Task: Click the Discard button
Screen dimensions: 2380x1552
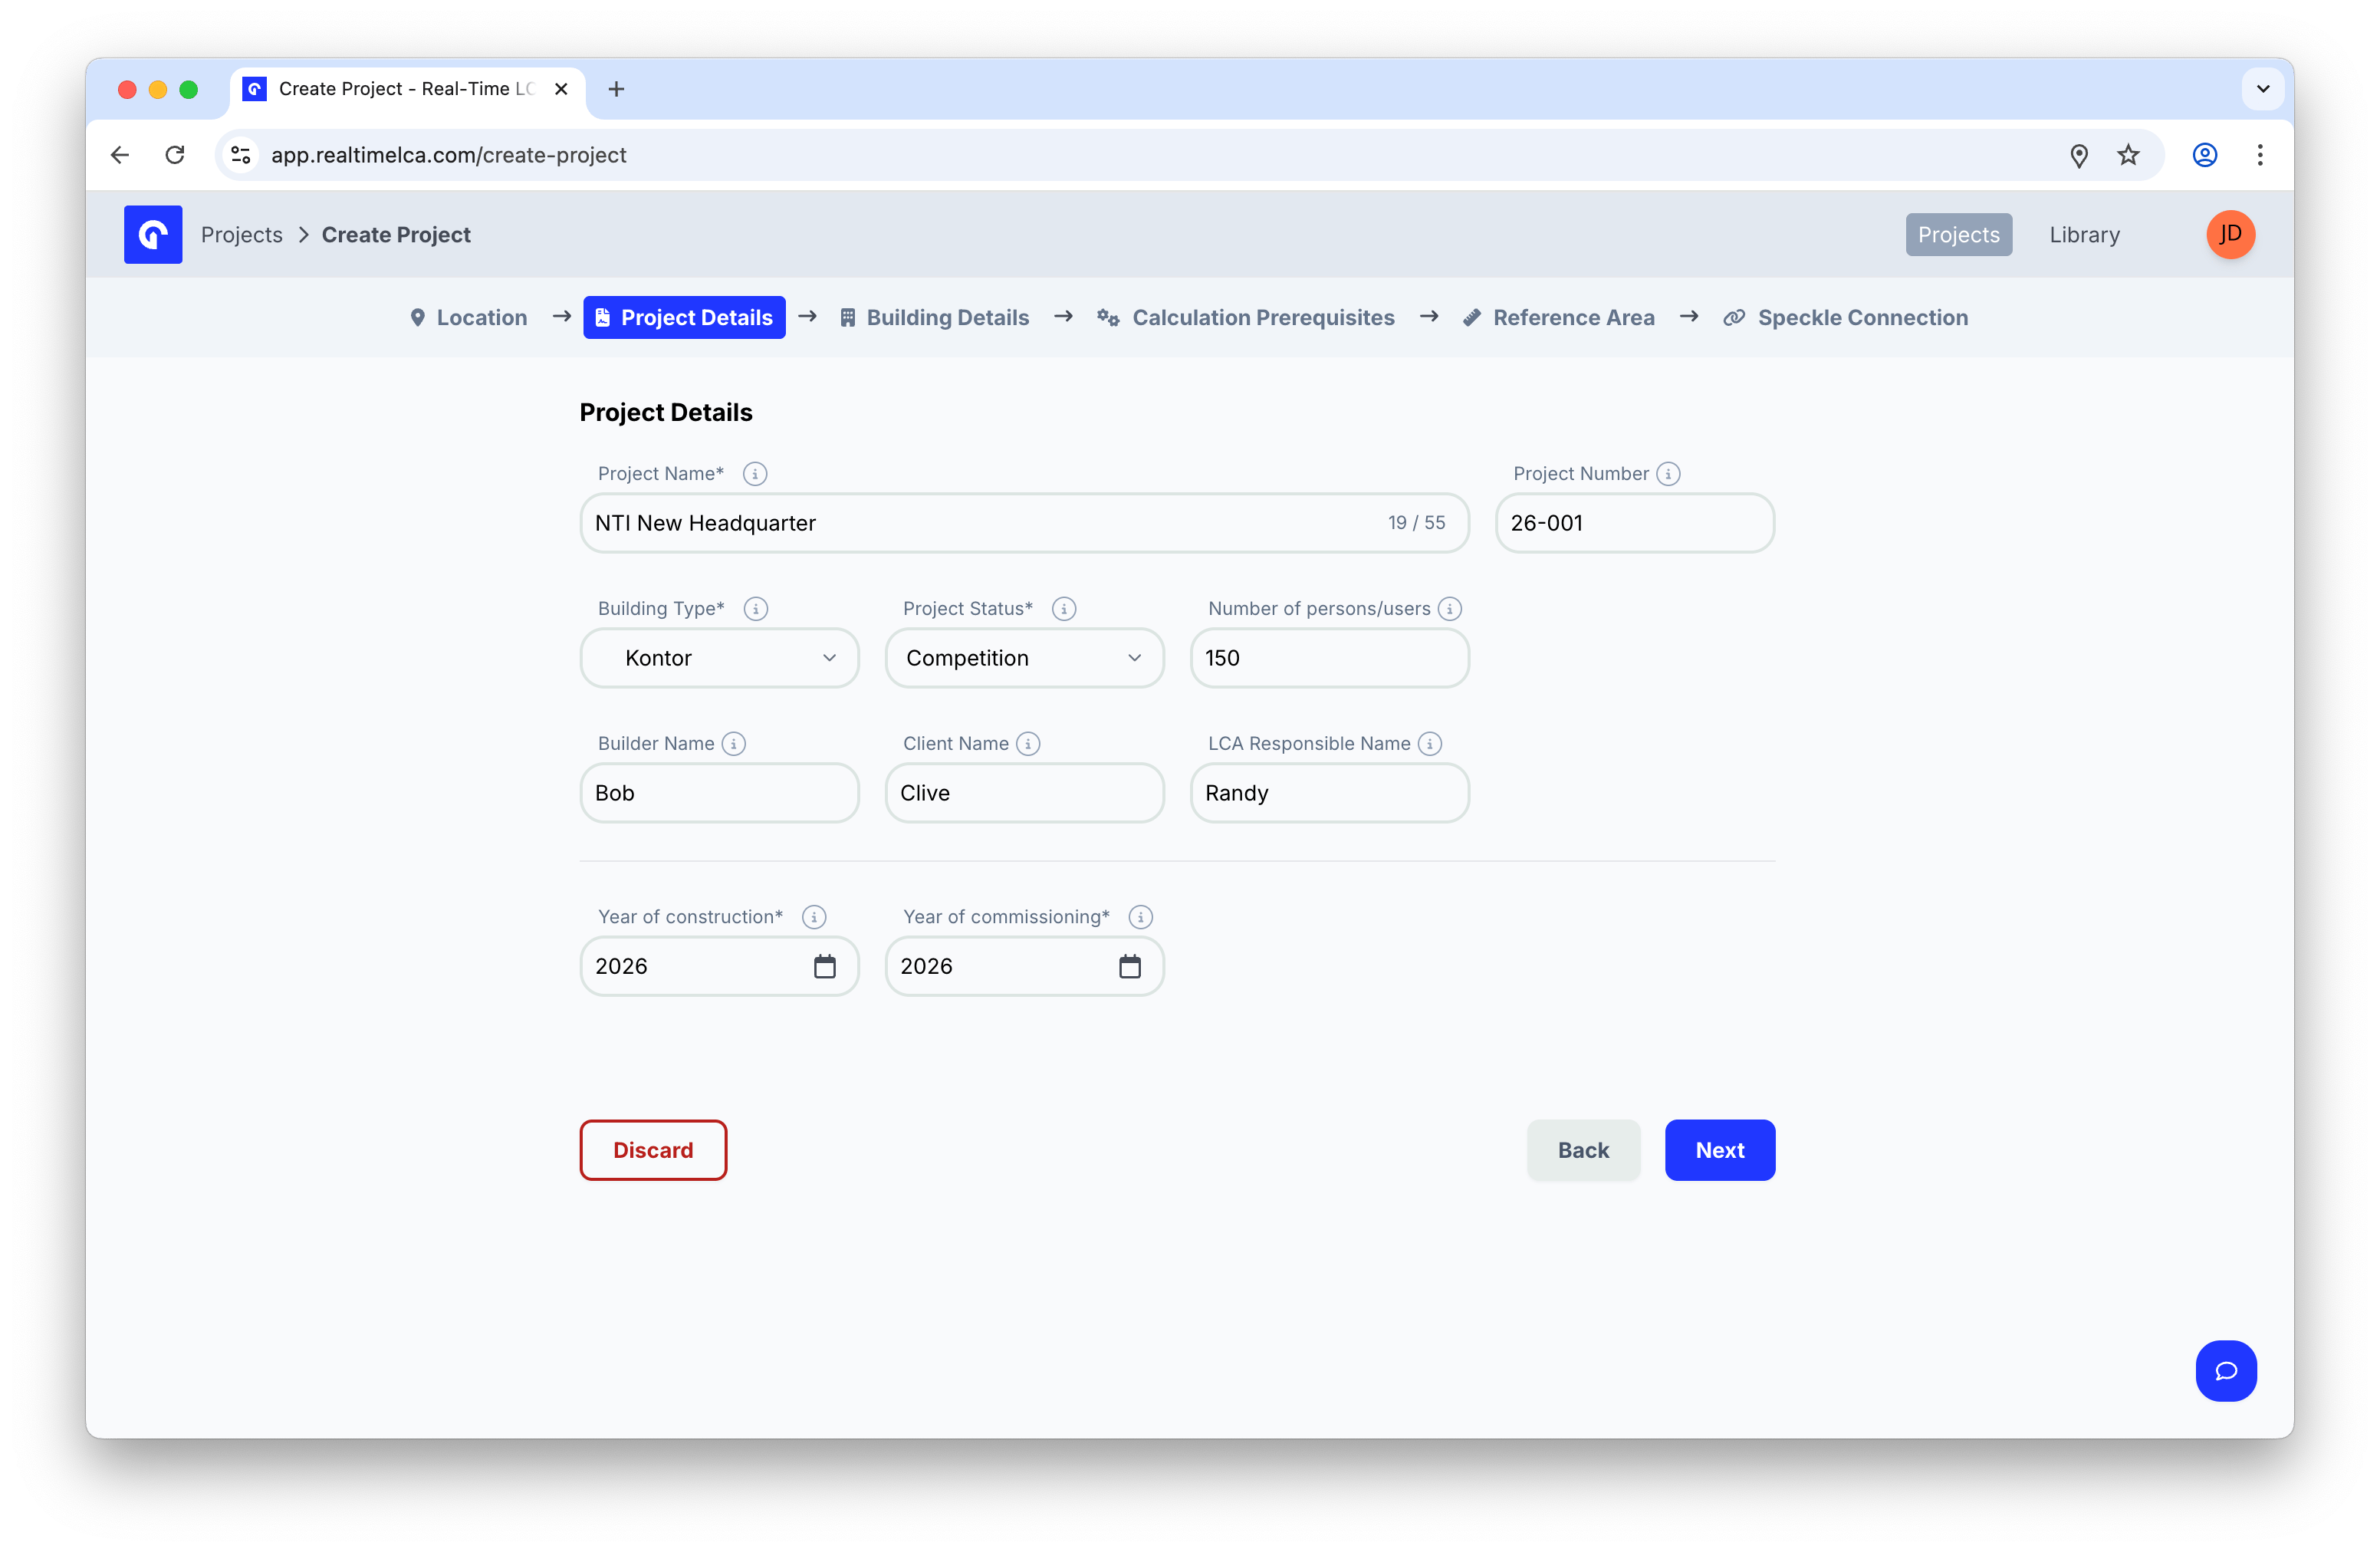Action: (x=653, y=1151)
